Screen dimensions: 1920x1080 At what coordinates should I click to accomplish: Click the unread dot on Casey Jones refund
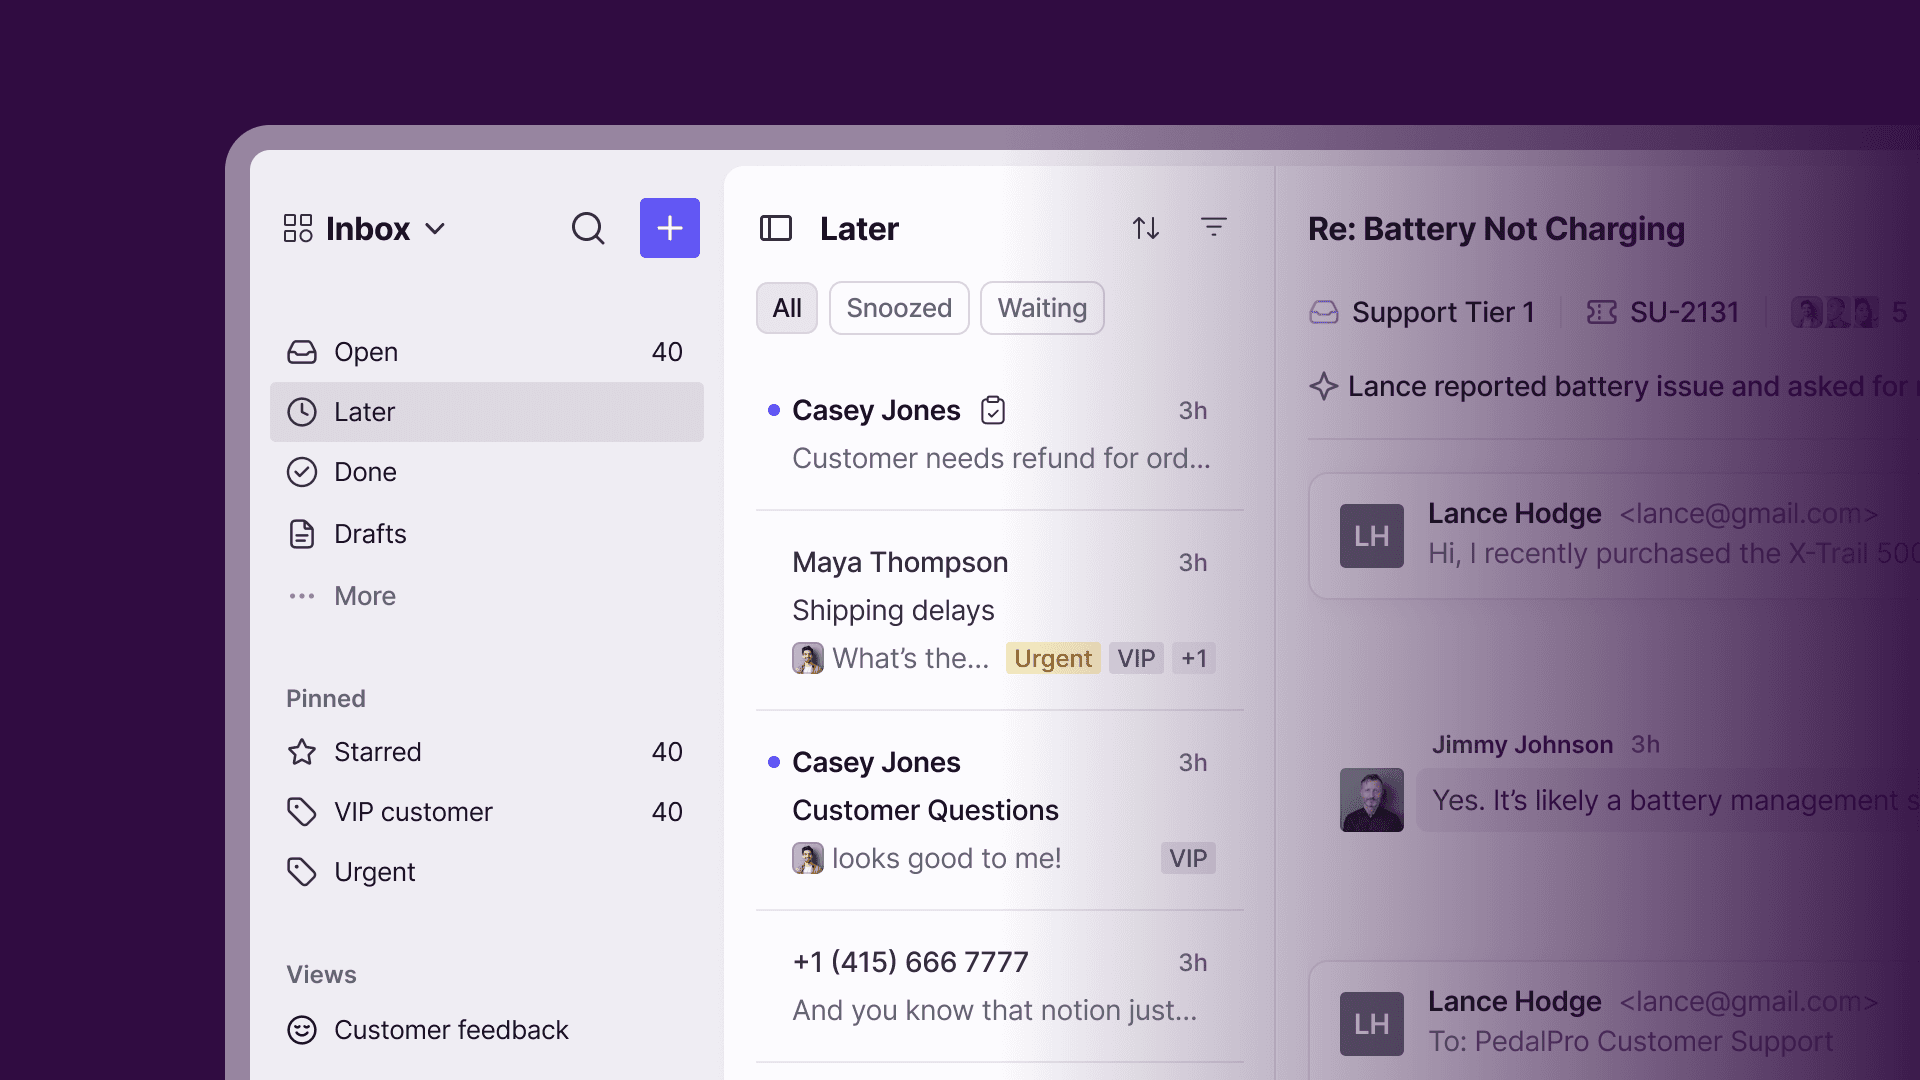coord(773,410)
